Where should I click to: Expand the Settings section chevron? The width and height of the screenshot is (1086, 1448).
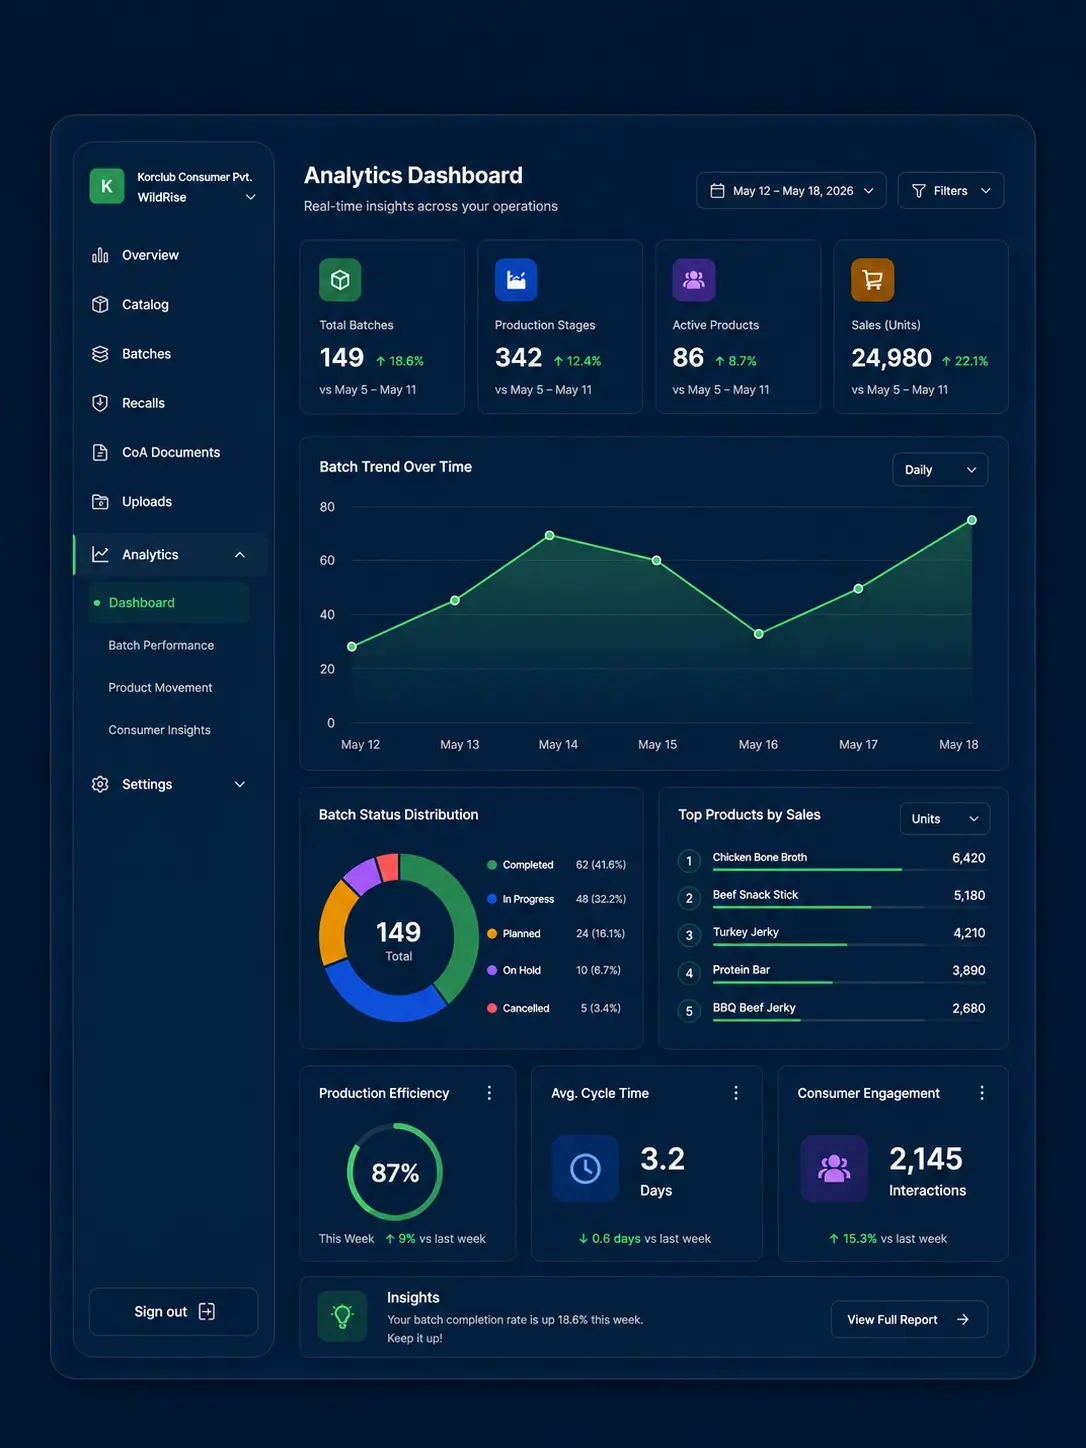tap(240, 785)
